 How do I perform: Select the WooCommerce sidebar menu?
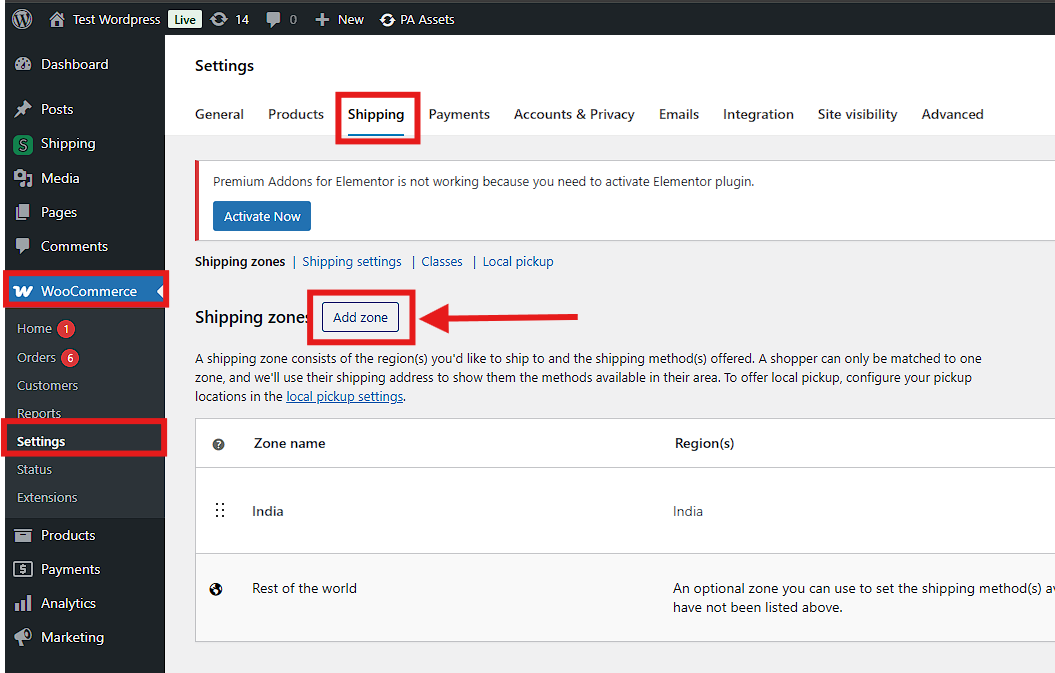point(85,291)
